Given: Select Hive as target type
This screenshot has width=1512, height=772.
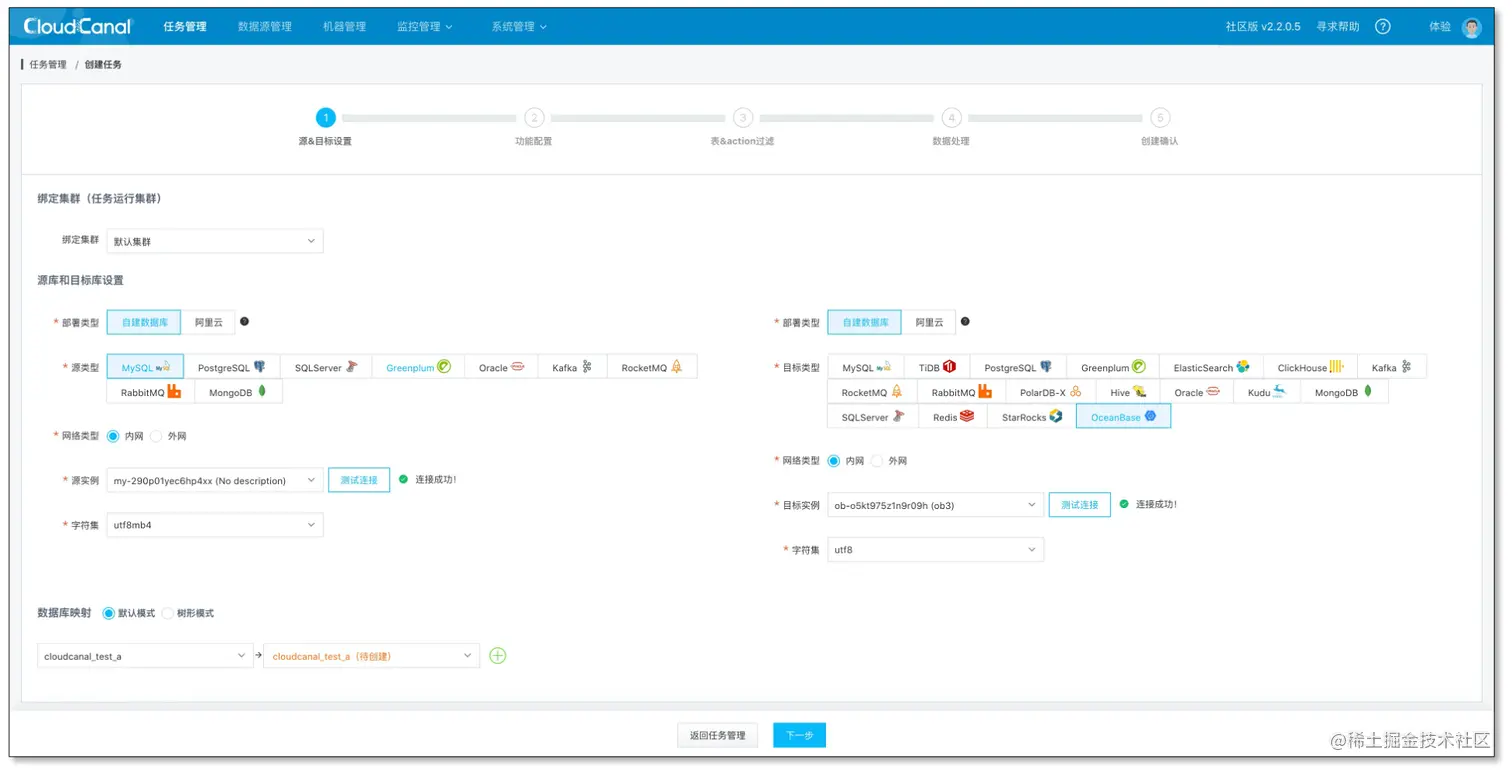Looking at the screenshot, I should tap(1128, 392).
